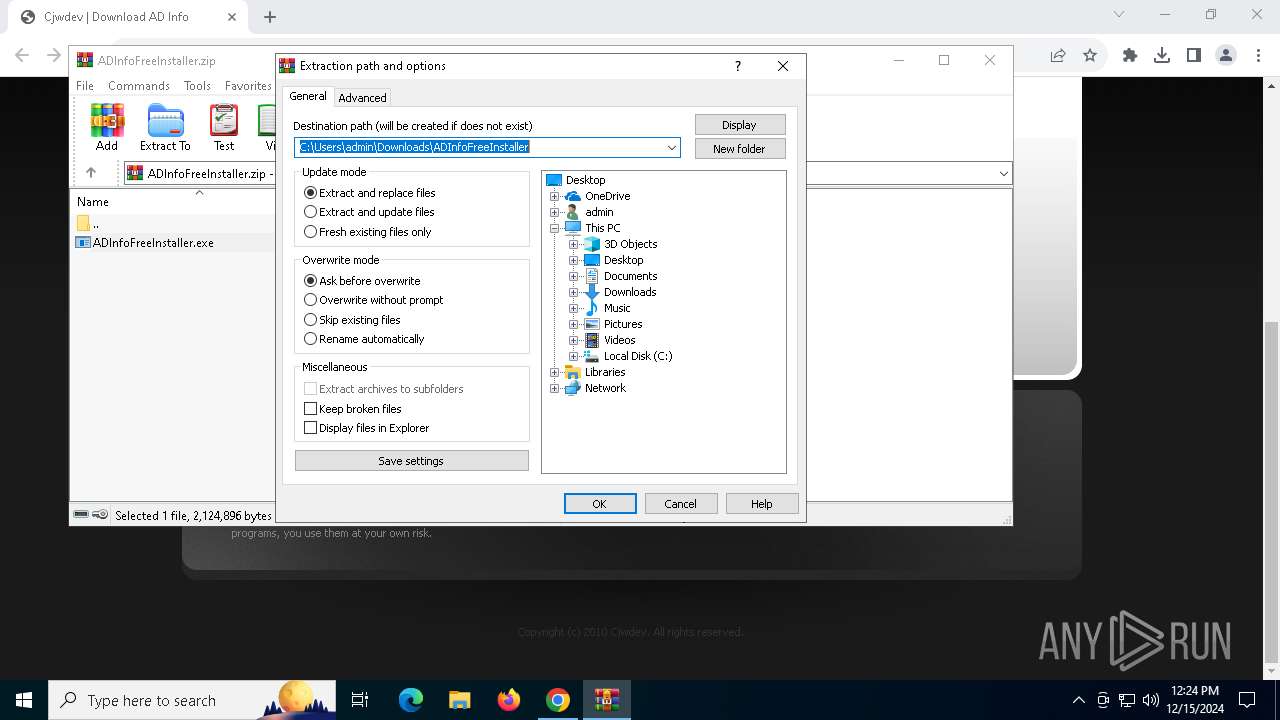Select the Music folder icon in tree
This screenshot has width=1280, height=720.
592,308
